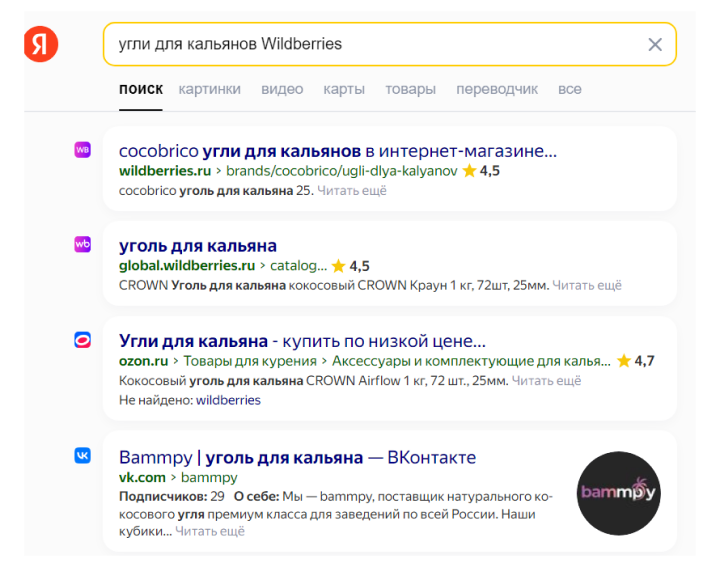
Task: Open the Yandex home logo
Action: click(41, 44)
